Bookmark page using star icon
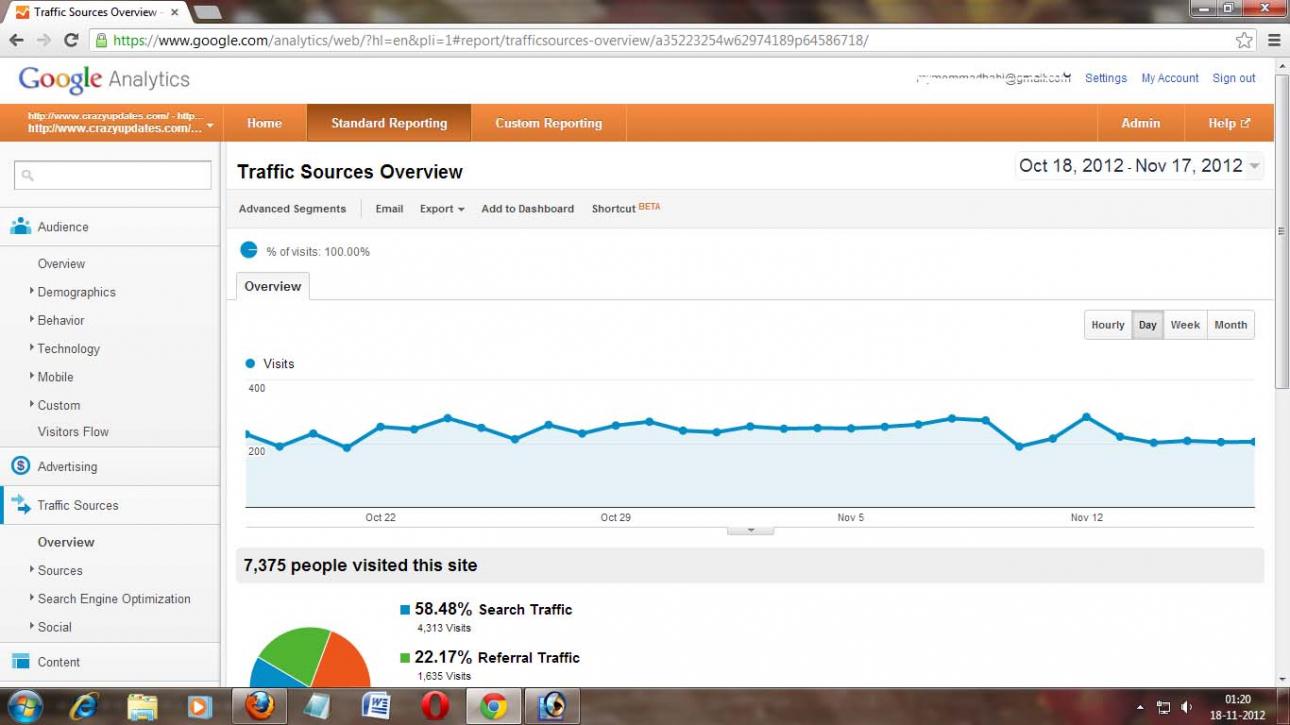 [x=1244, y=40]
